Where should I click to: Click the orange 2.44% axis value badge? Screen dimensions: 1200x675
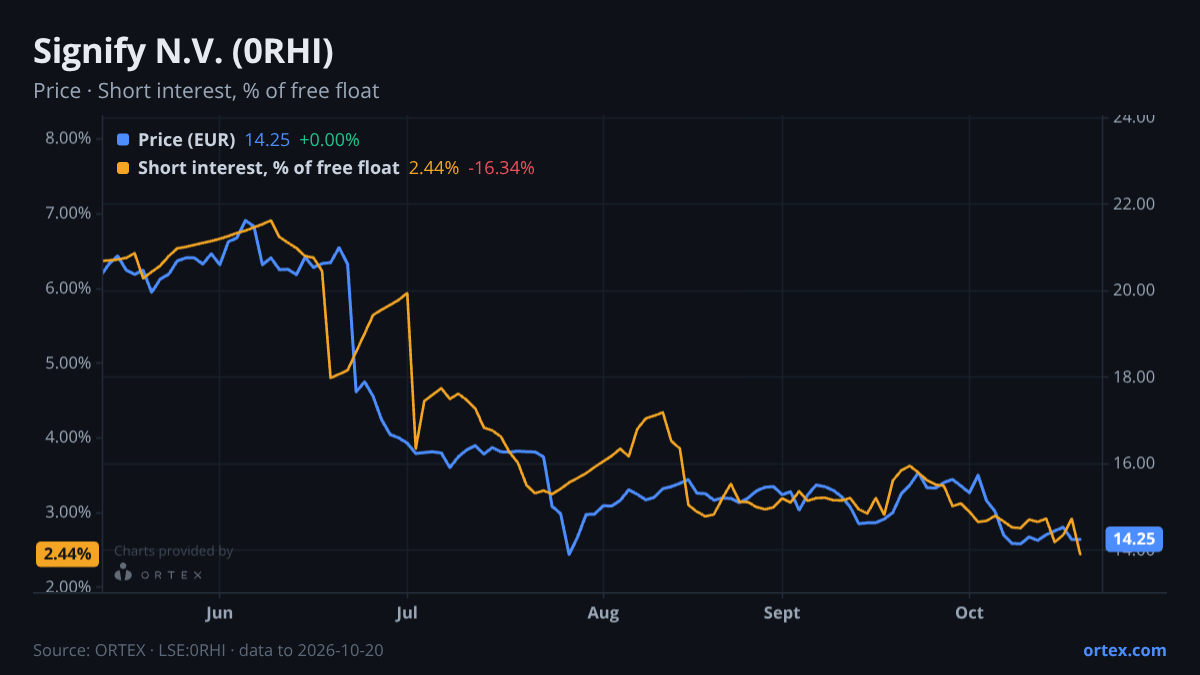67,553
